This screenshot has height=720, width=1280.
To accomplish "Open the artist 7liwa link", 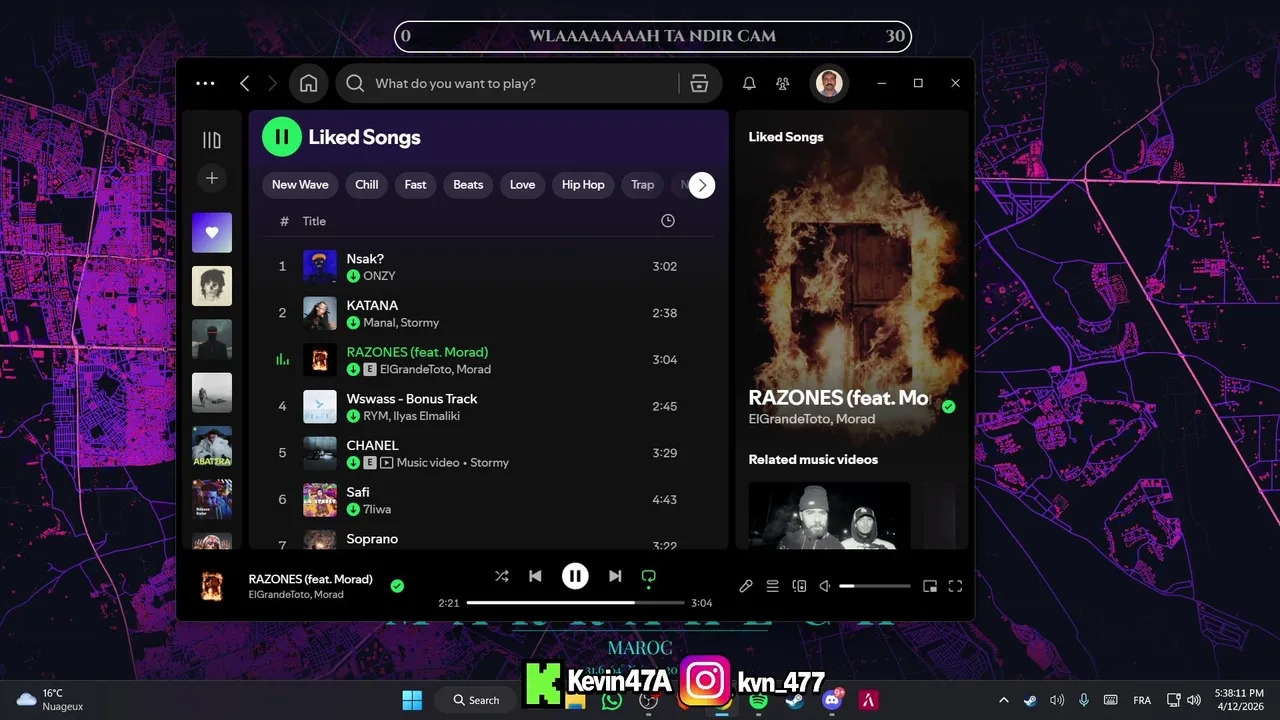I will coord(377,509).
